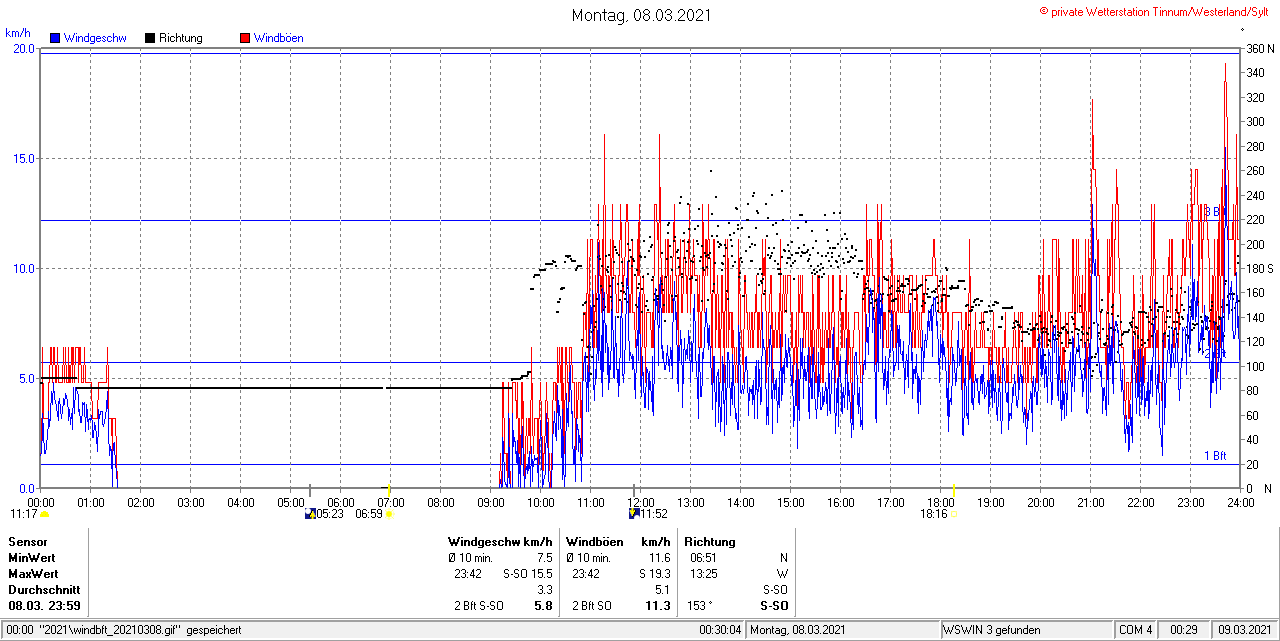The image size is (1280, 641).
Task: Click the 20.0 value on the speed axis
Action: (x=24, y=48)
